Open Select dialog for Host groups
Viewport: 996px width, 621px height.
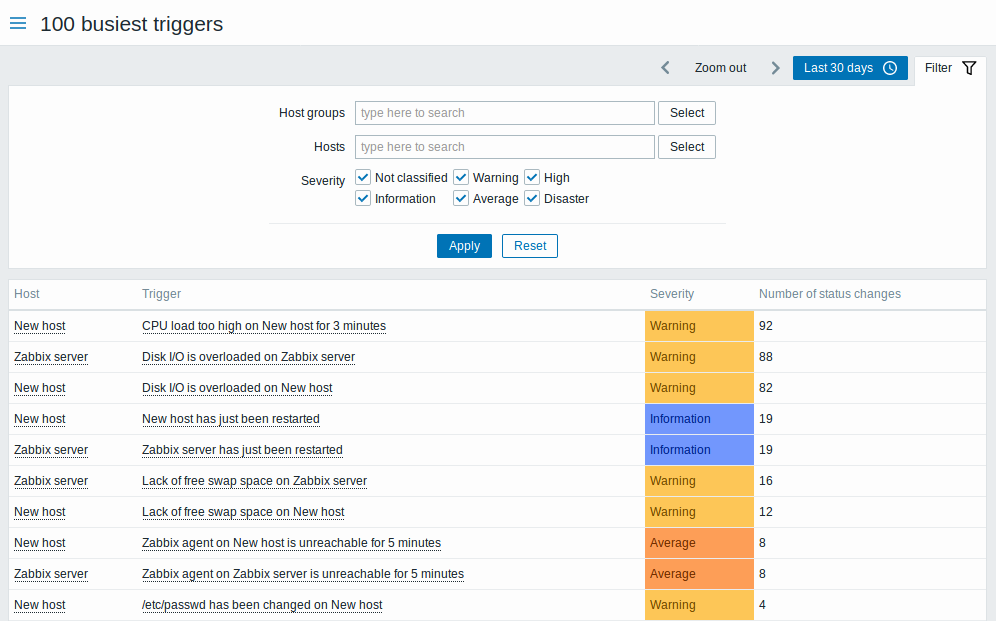686,113
